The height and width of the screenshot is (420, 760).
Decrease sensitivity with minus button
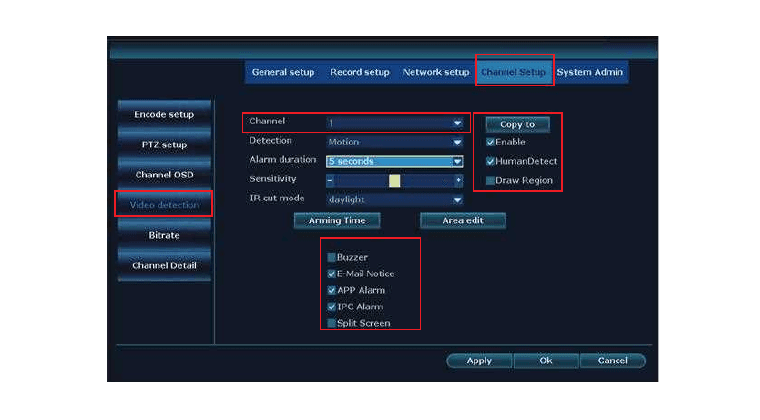pyautogui.click(x=330, y=181)
